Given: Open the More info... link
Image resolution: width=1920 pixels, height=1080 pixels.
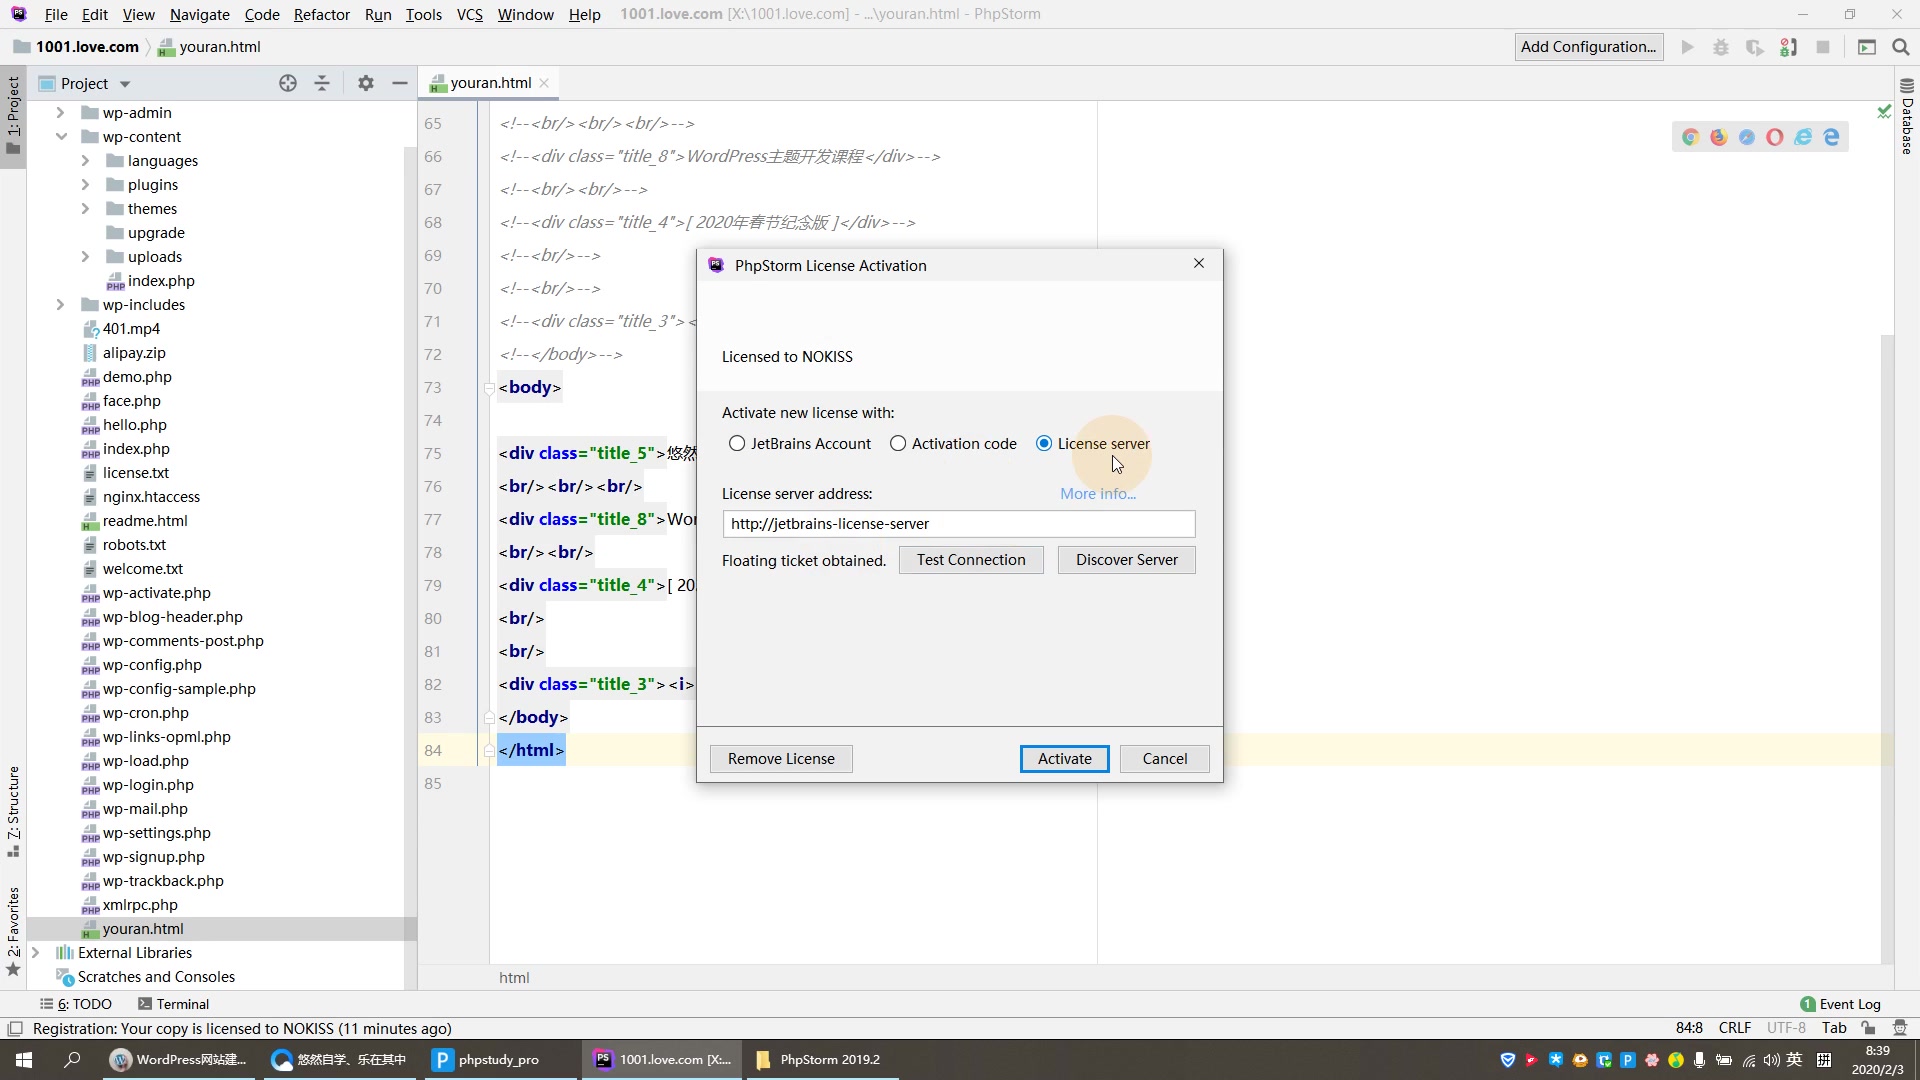Looking at the screenshot, I should pos(1098,494).
